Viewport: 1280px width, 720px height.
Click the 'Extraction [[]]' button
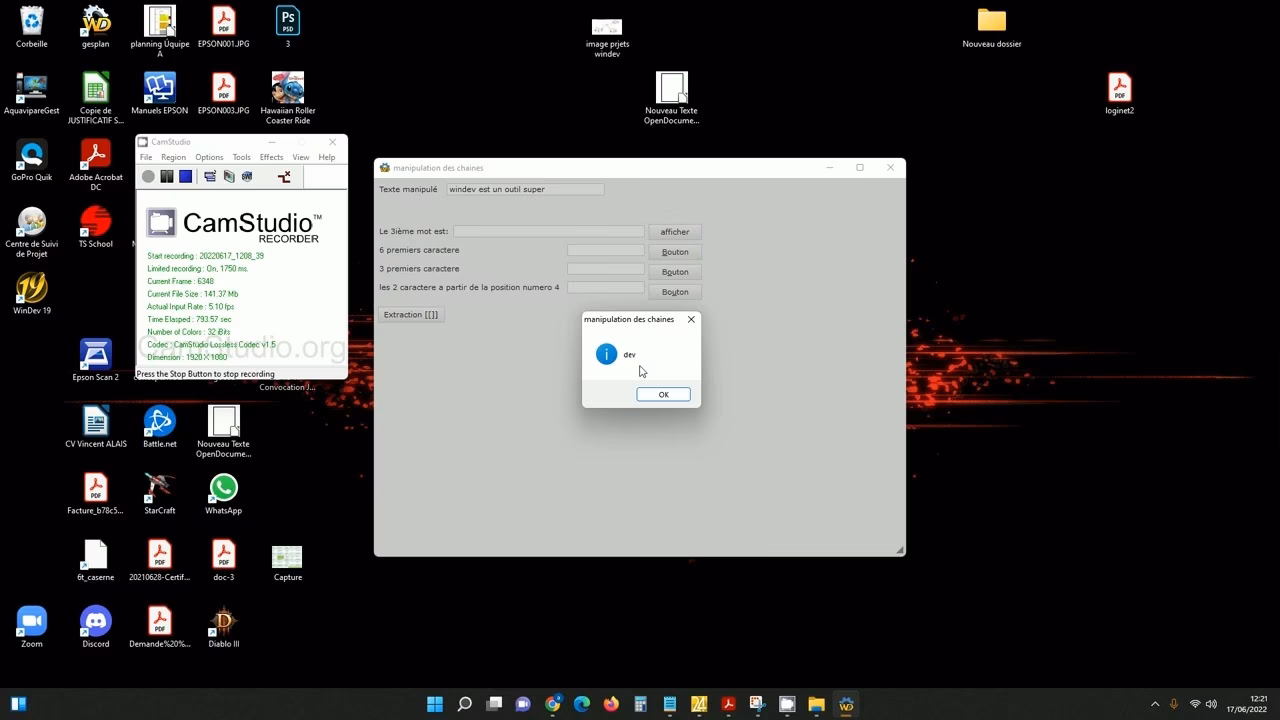click(x=410, y=315)
